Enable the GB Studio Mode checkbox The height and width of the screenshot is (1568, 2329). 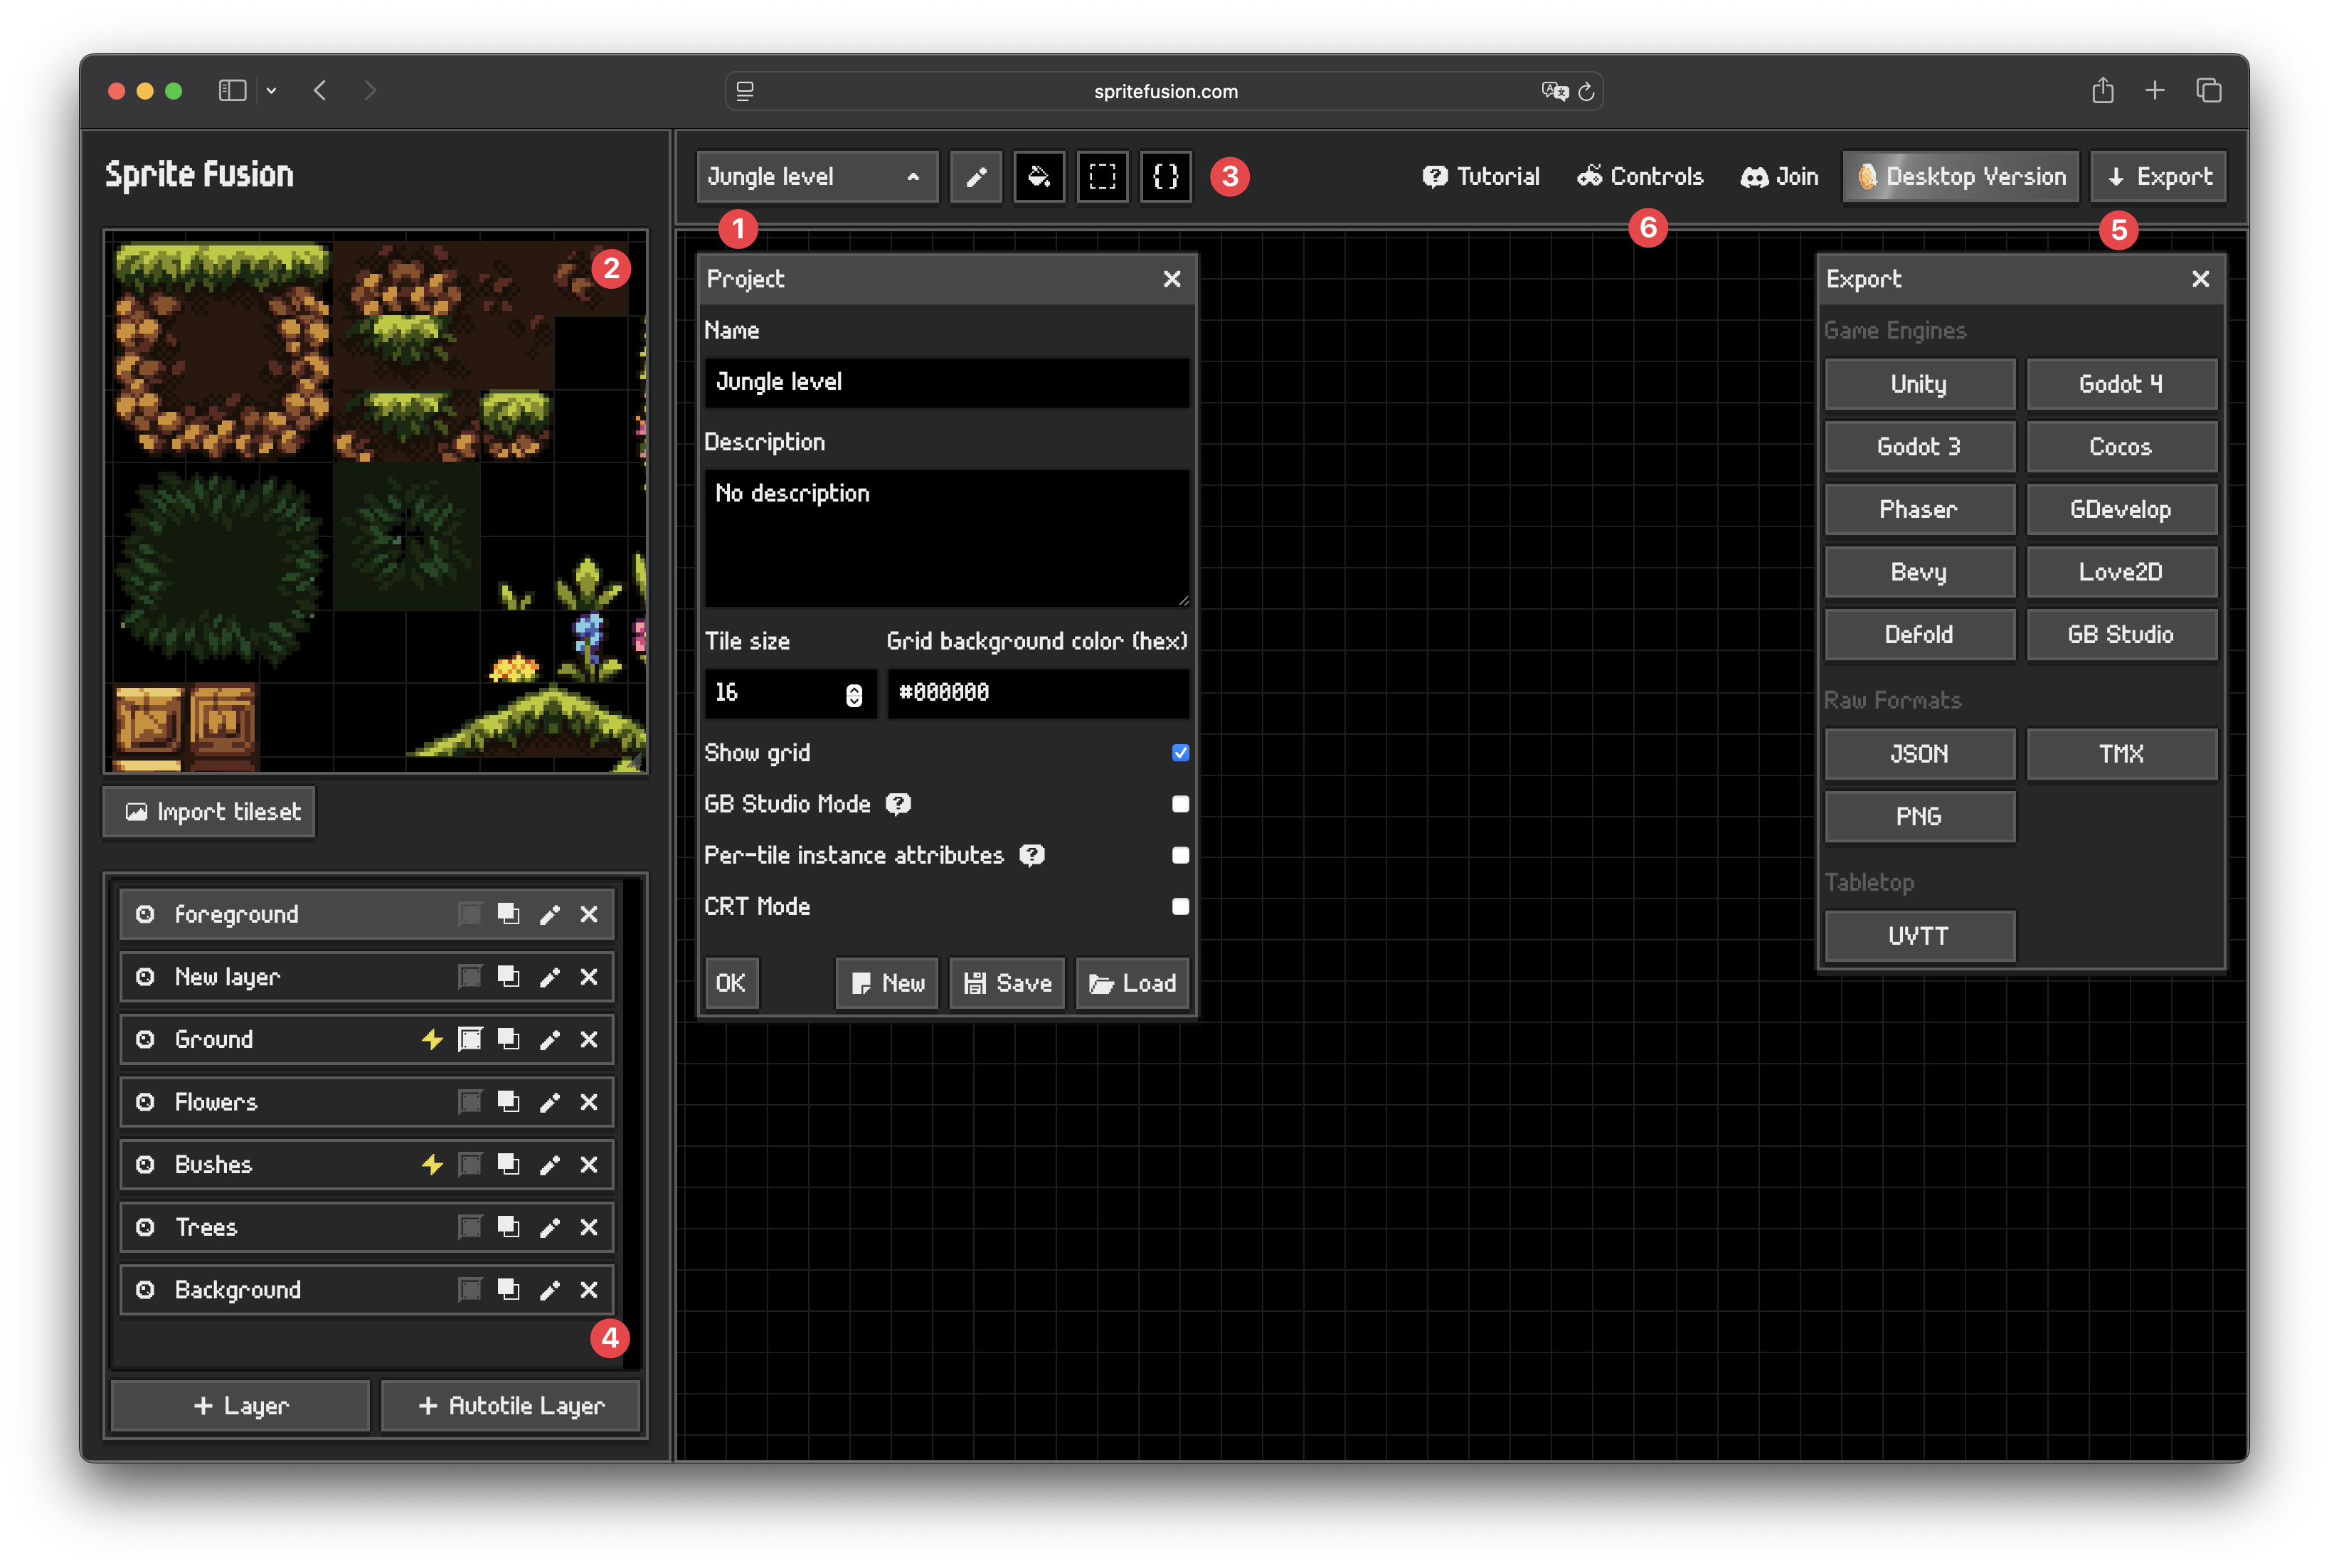click(1180, 804)
